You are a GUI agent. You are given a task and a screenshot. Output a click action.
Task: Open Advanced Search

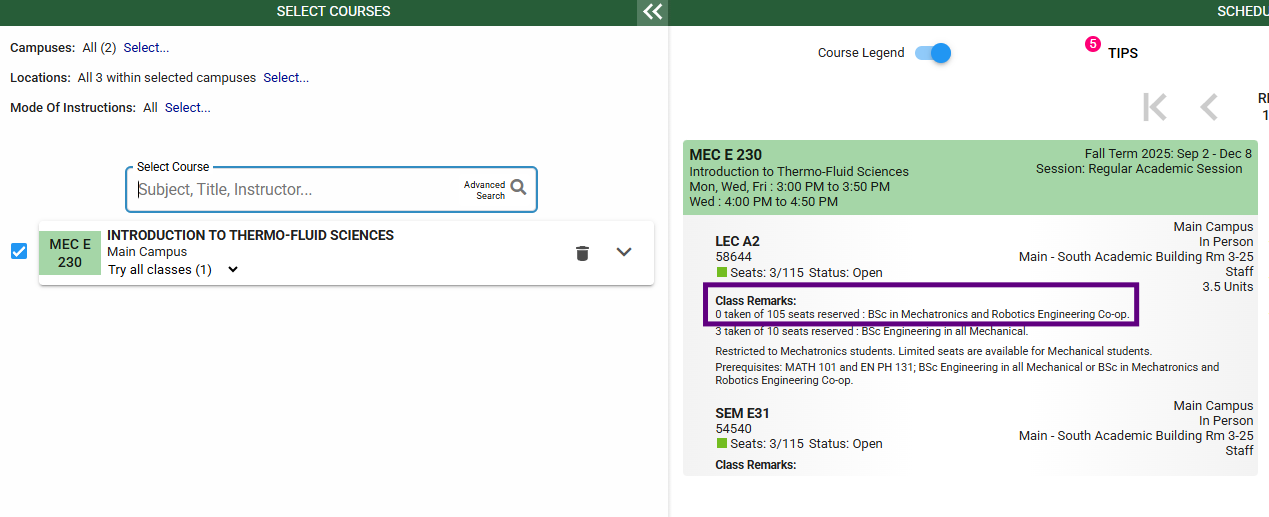pos(484,190)
